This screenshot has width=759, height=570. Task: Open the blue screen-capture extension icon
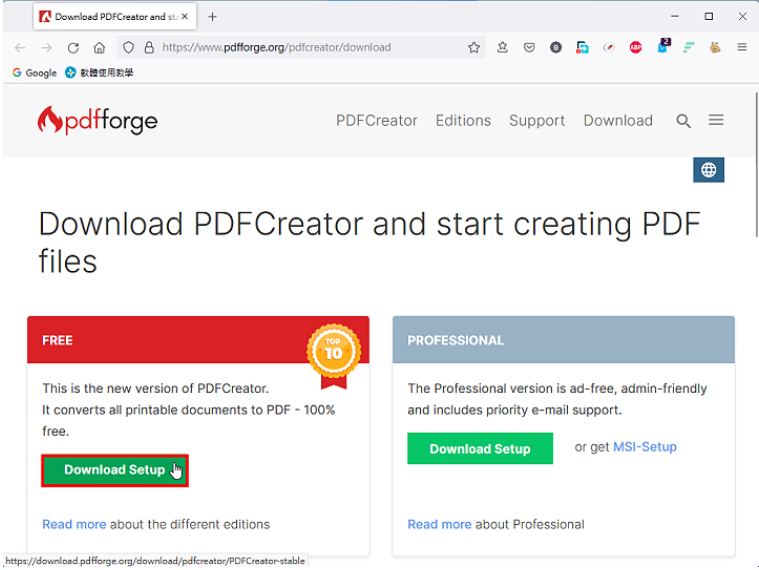[582, 47]
